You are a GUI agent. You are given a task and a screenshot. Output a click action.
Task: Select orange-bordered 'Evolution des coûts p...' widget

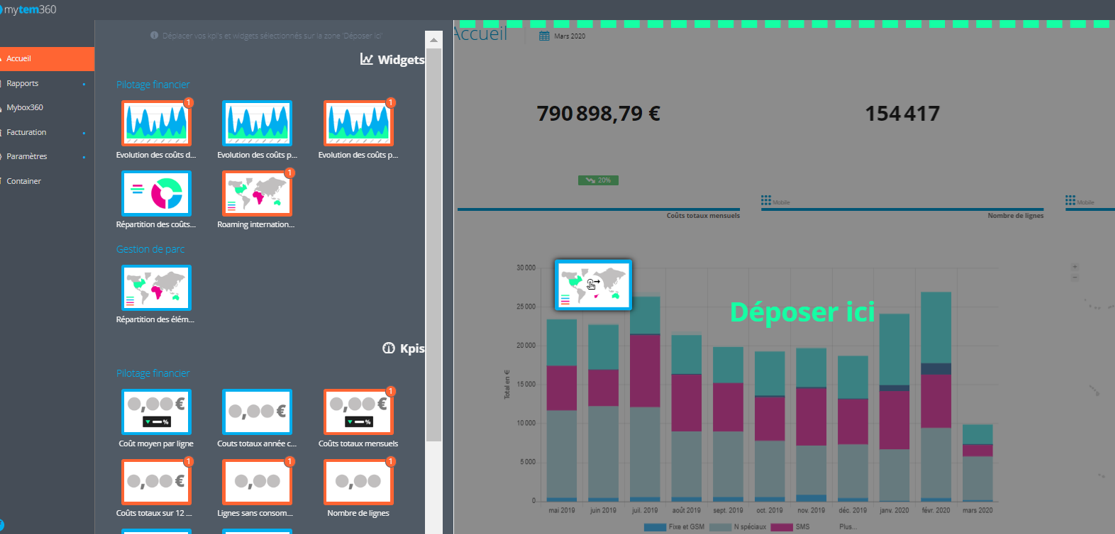coord(358,123)
